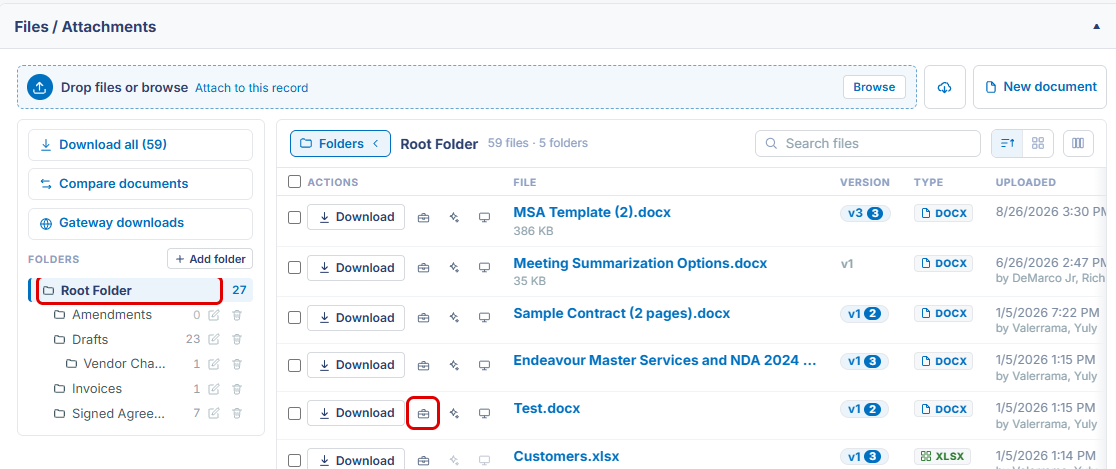Click monitor icon for Meeting Summarization Options.docx
The image size is (1116, 469).
pyautogui.click(x=485, y=268)
